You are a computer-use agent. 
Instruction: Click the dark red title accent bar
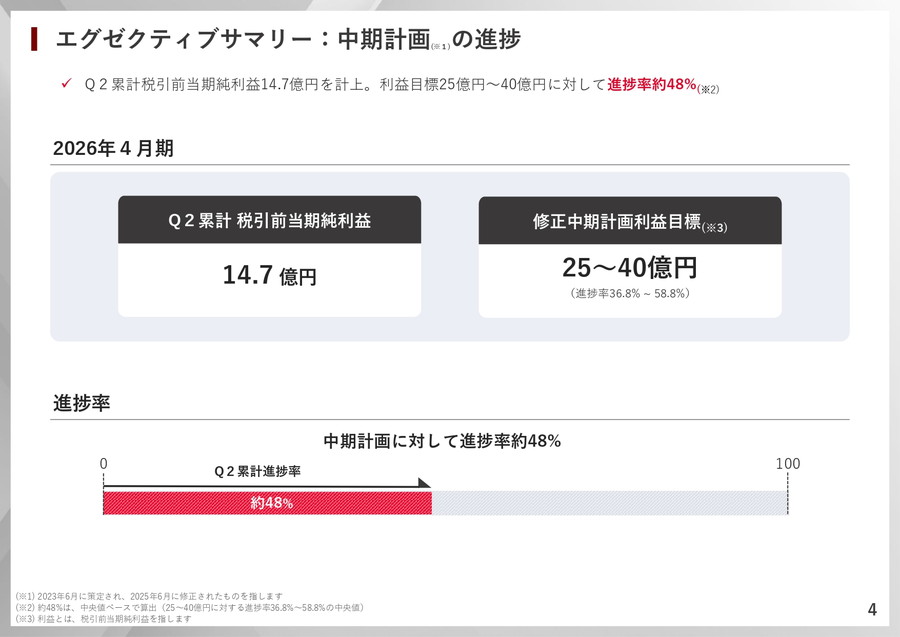[35, 39]
